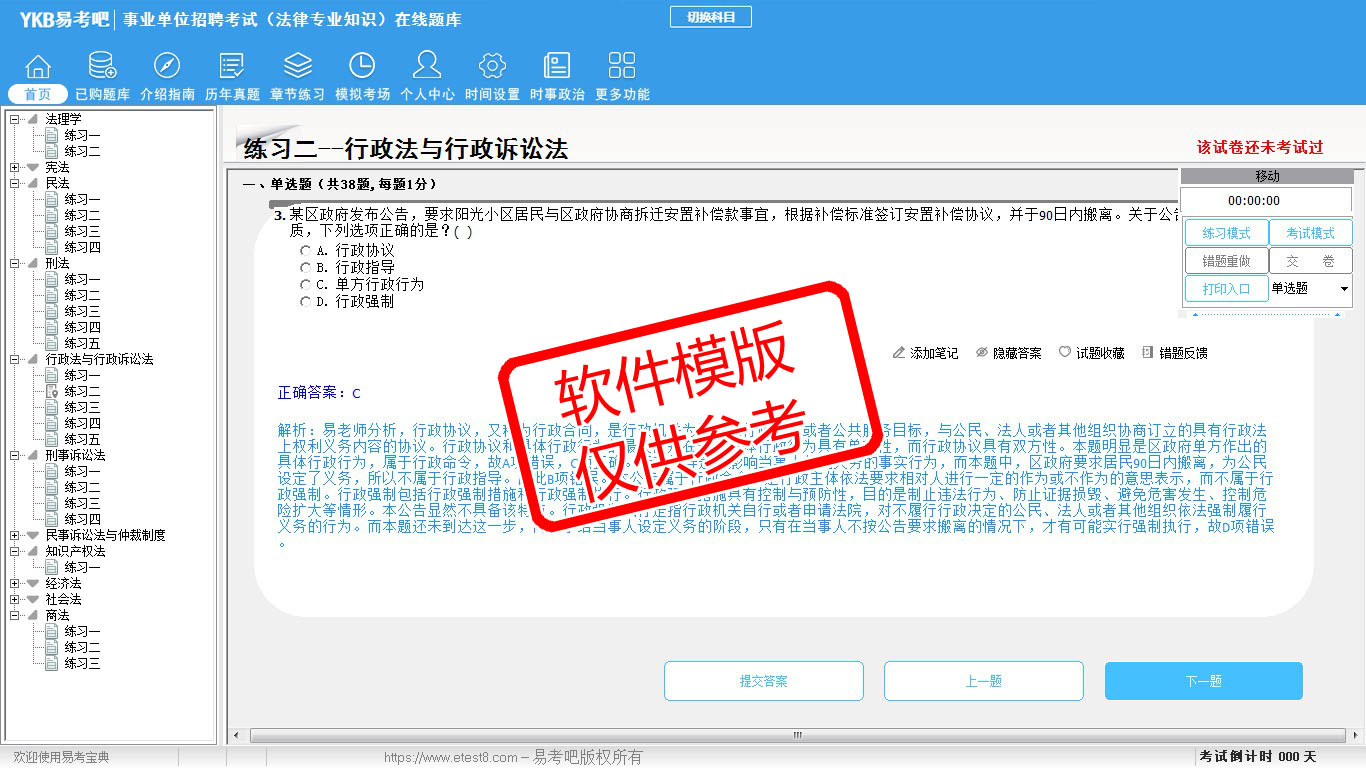Open the 已购题库 database icon
Image resolution: width=1366 pixels, height=768 pixels.
click(102, 67)
